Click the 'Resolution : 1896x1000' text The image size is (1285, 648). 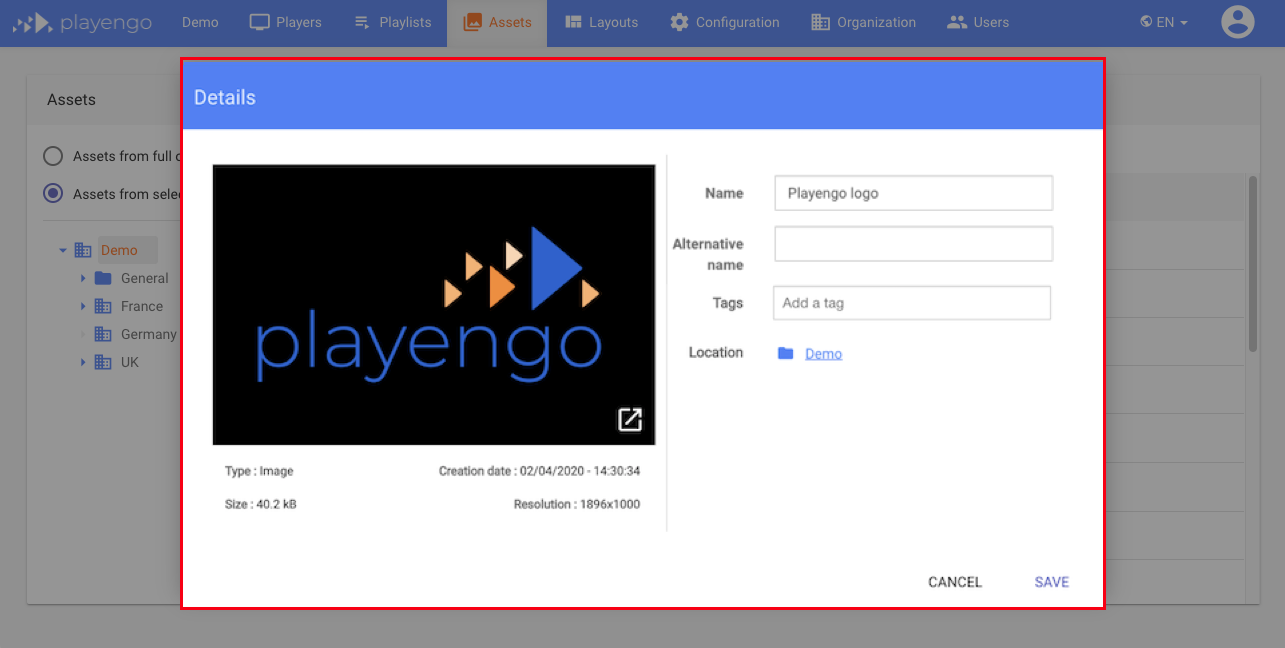[577, 504]
